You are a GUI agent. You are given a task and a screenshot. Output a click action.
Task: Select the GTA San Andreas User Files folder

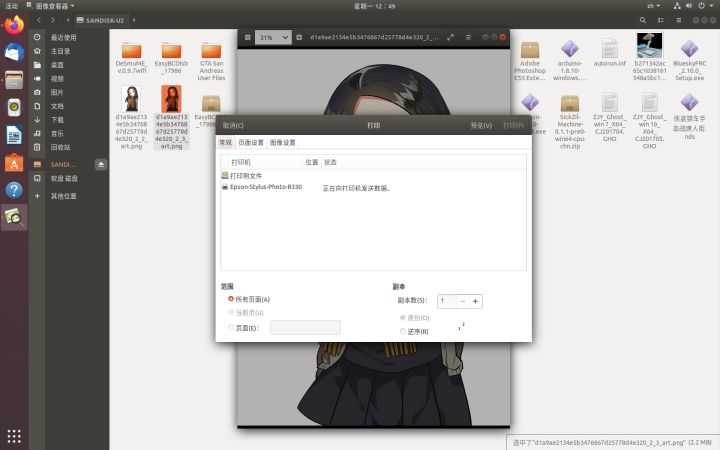click(x=211, y=61)
